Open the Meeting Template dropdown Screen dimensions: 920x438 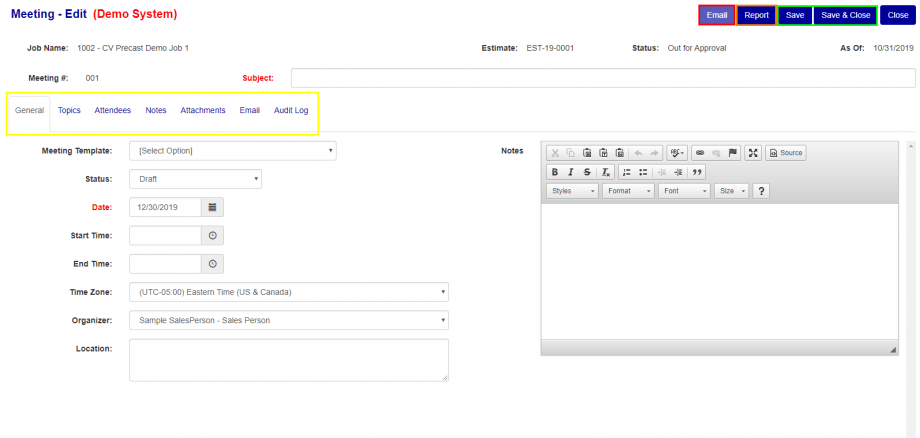click(x=233, y=151)
